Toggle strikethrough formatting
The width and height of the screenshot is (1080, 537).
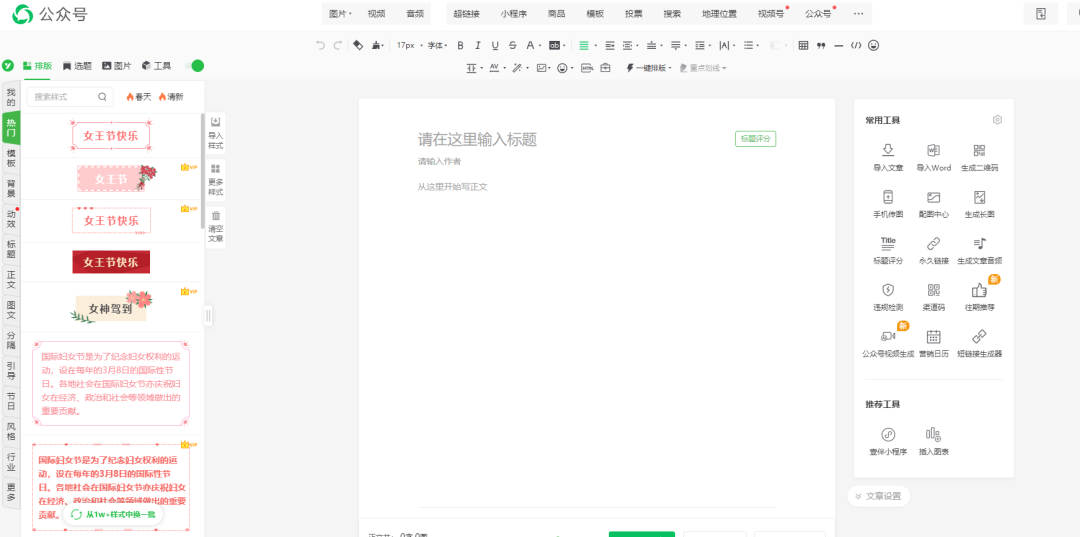tap(512, 45)
